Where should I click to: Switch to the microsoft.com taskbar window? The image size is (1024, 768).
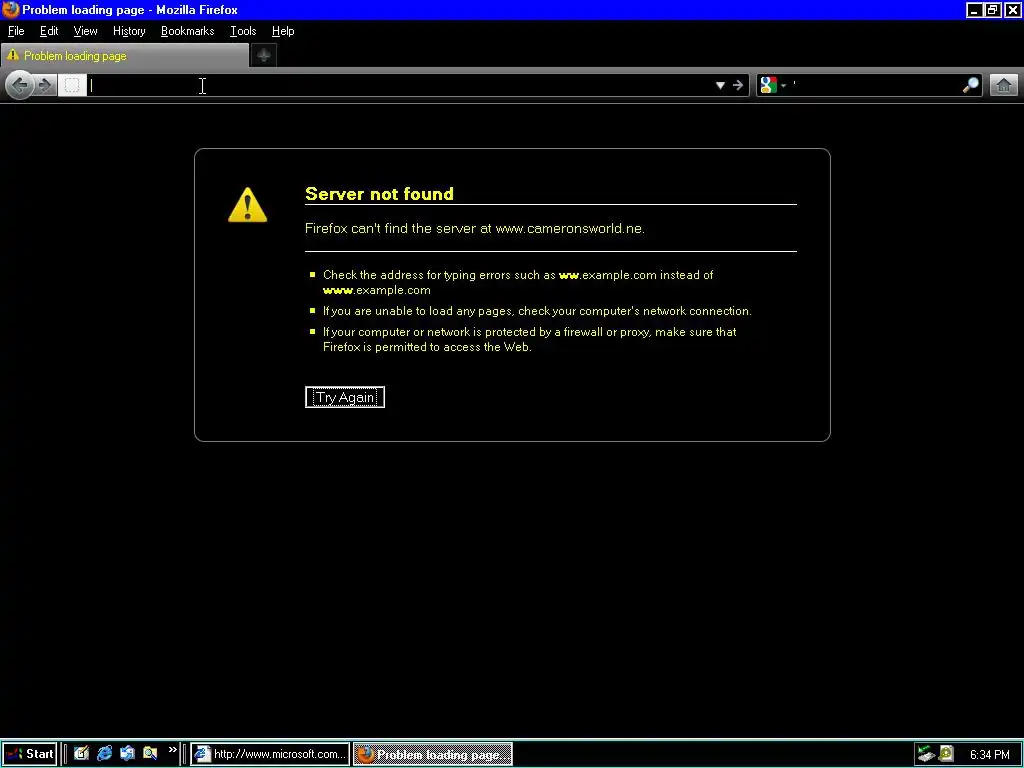pyautogui.click(x=270, y=754)
